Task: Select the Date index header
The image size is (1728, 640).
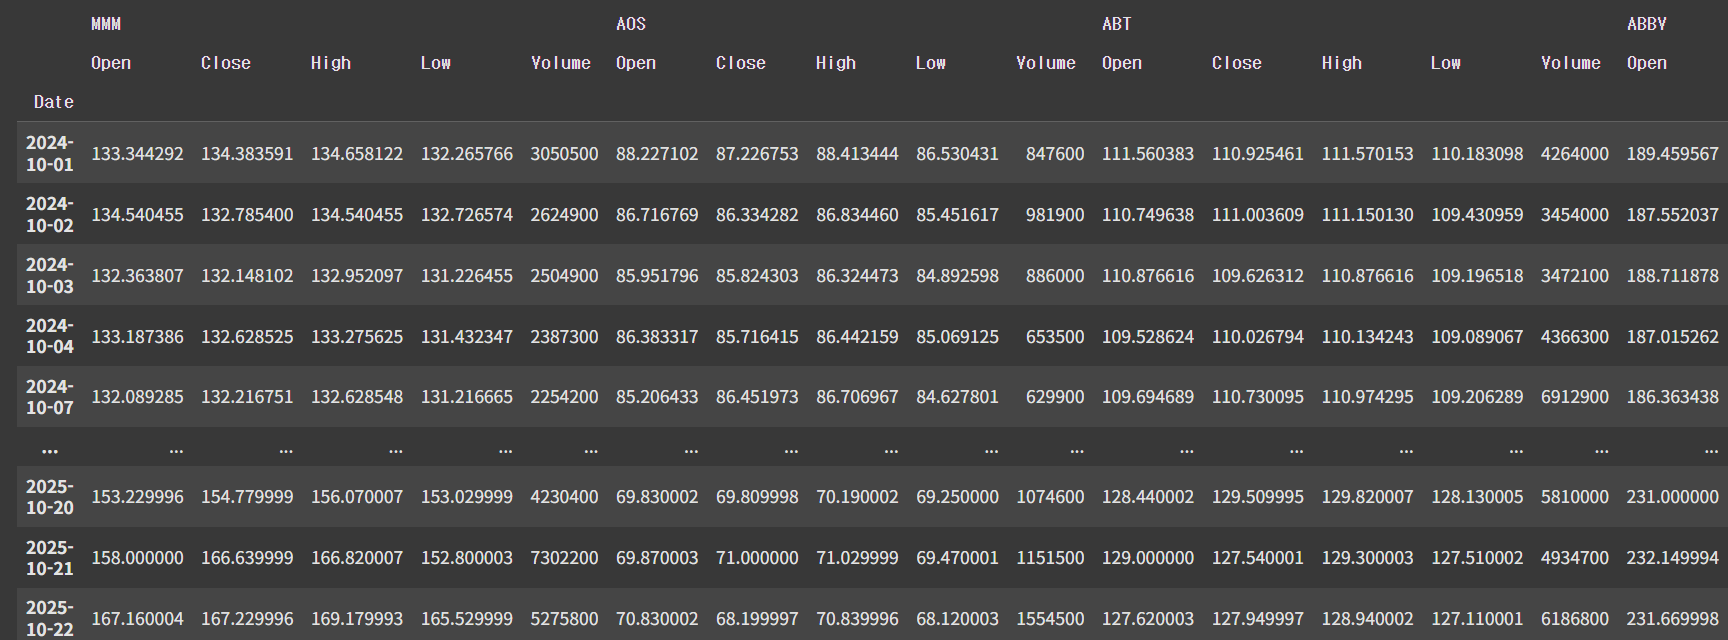Action: [53, 102]
